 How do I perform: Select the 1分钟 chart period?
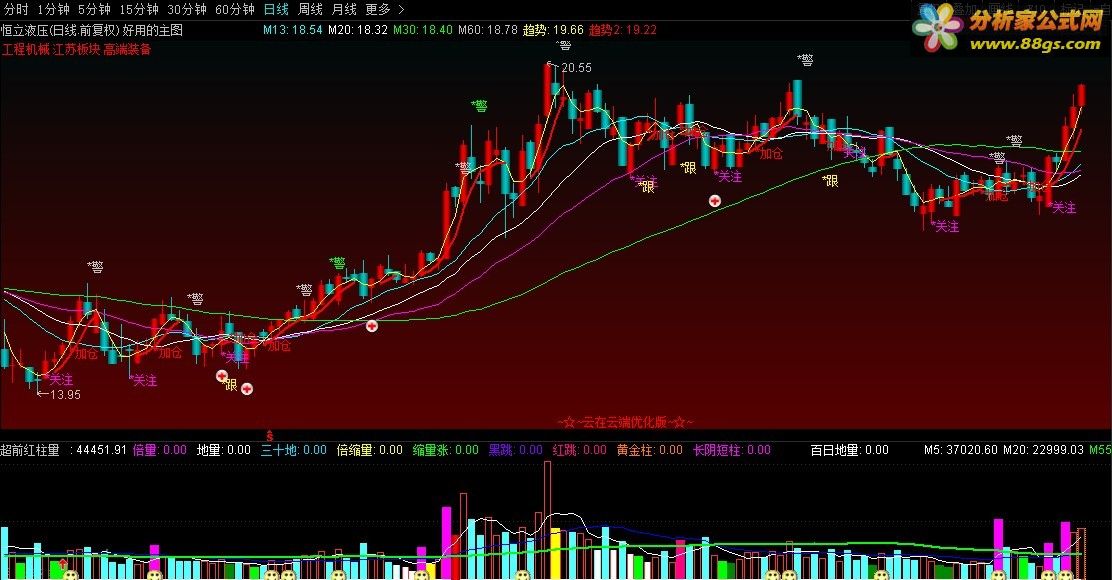[x=53, y=9]
